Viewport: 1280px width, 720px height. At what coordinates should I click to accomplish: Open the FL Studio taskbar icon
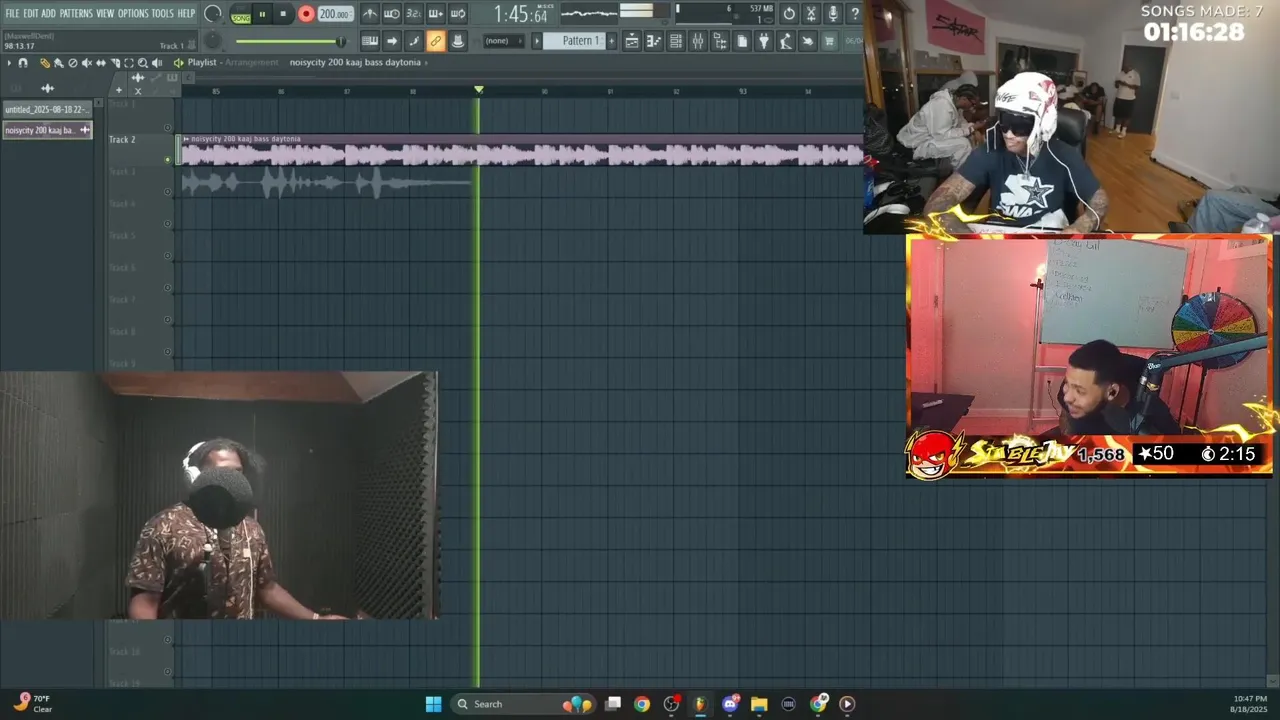(700, 704)
